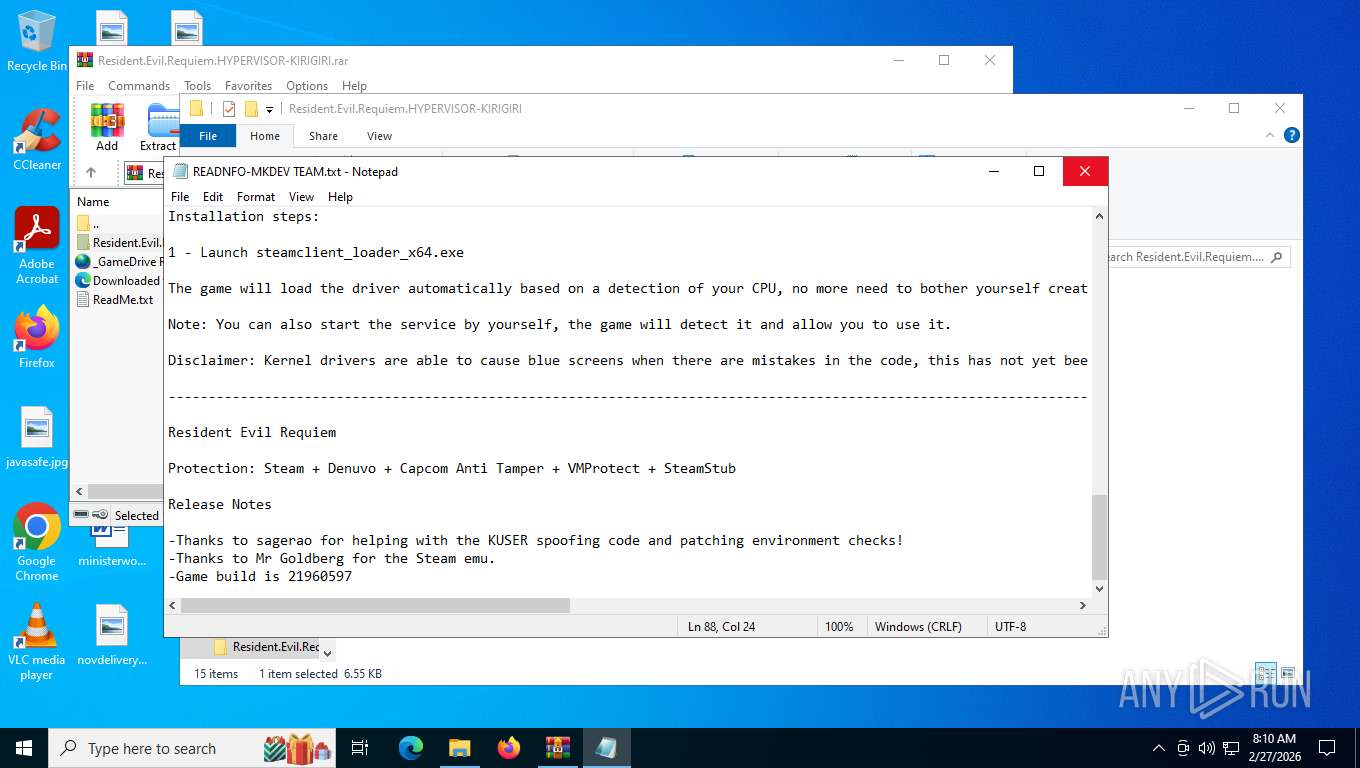Click 'Ln 88, Col 24' in Notepad status bar
The image size is (1360, 768).
(721, 627)
